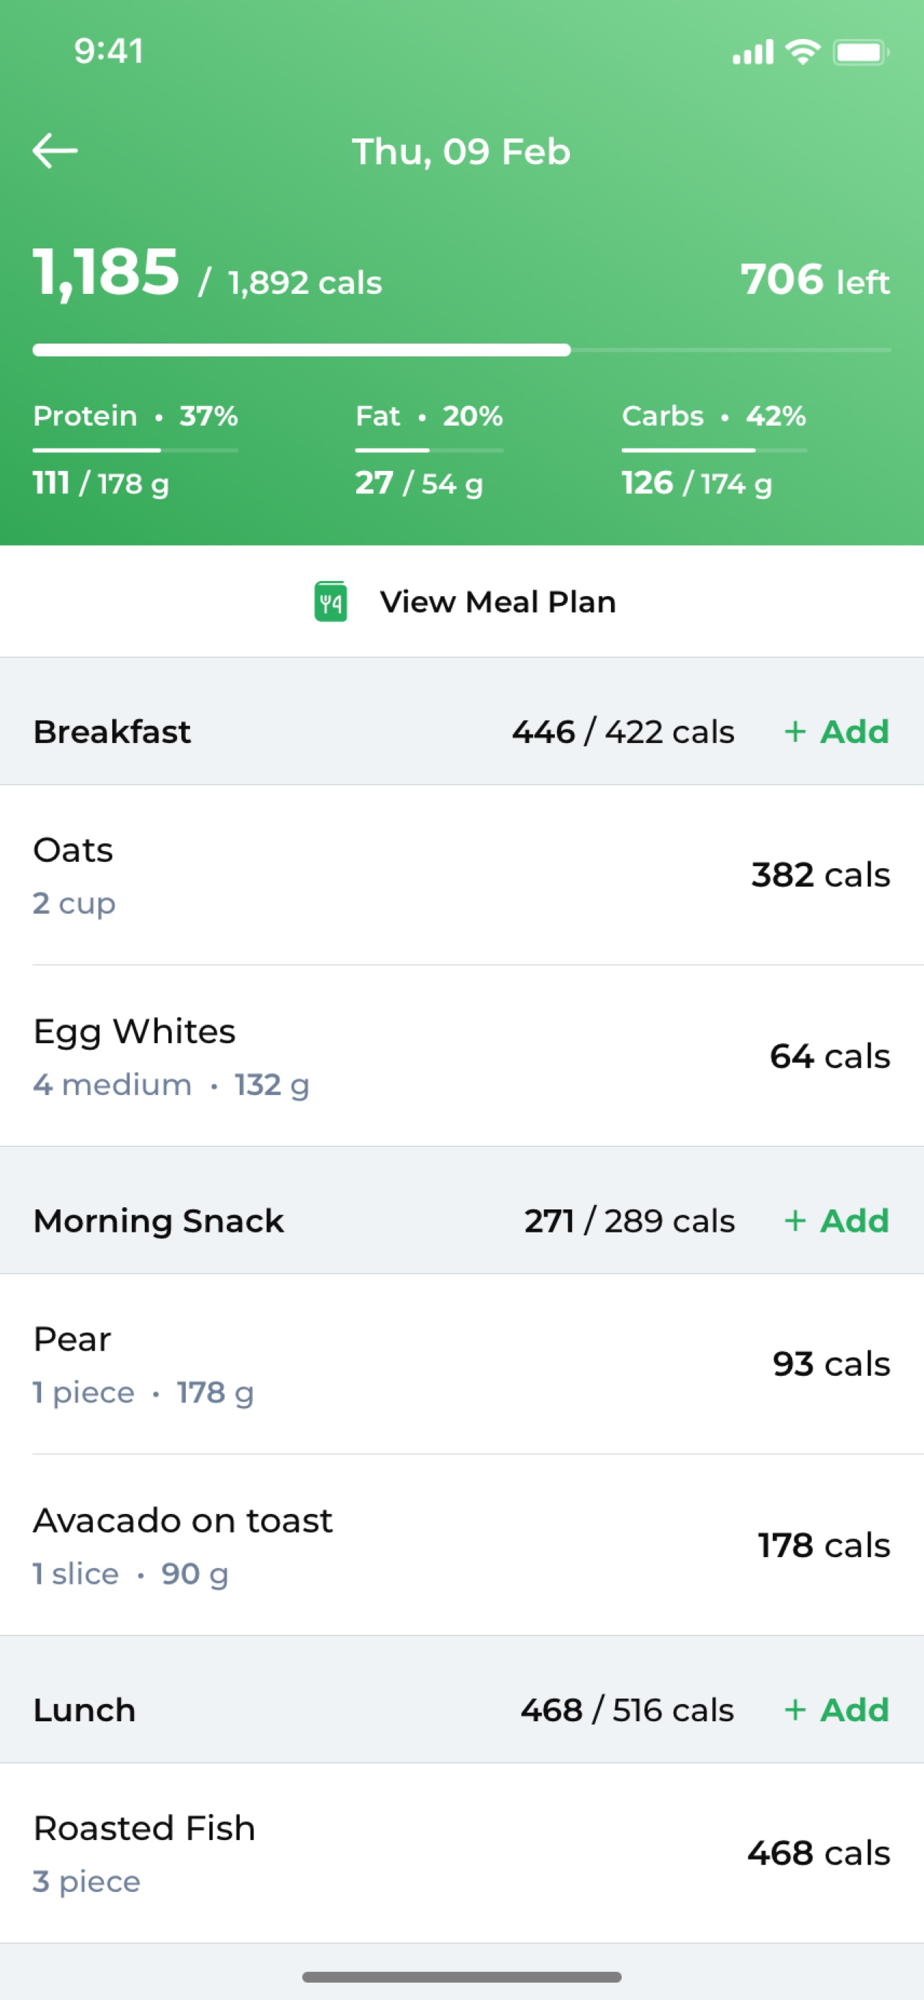This screenshot has height=2000, width=924.
Task: Open View Meal Plan
Action: tap(497, 602)
